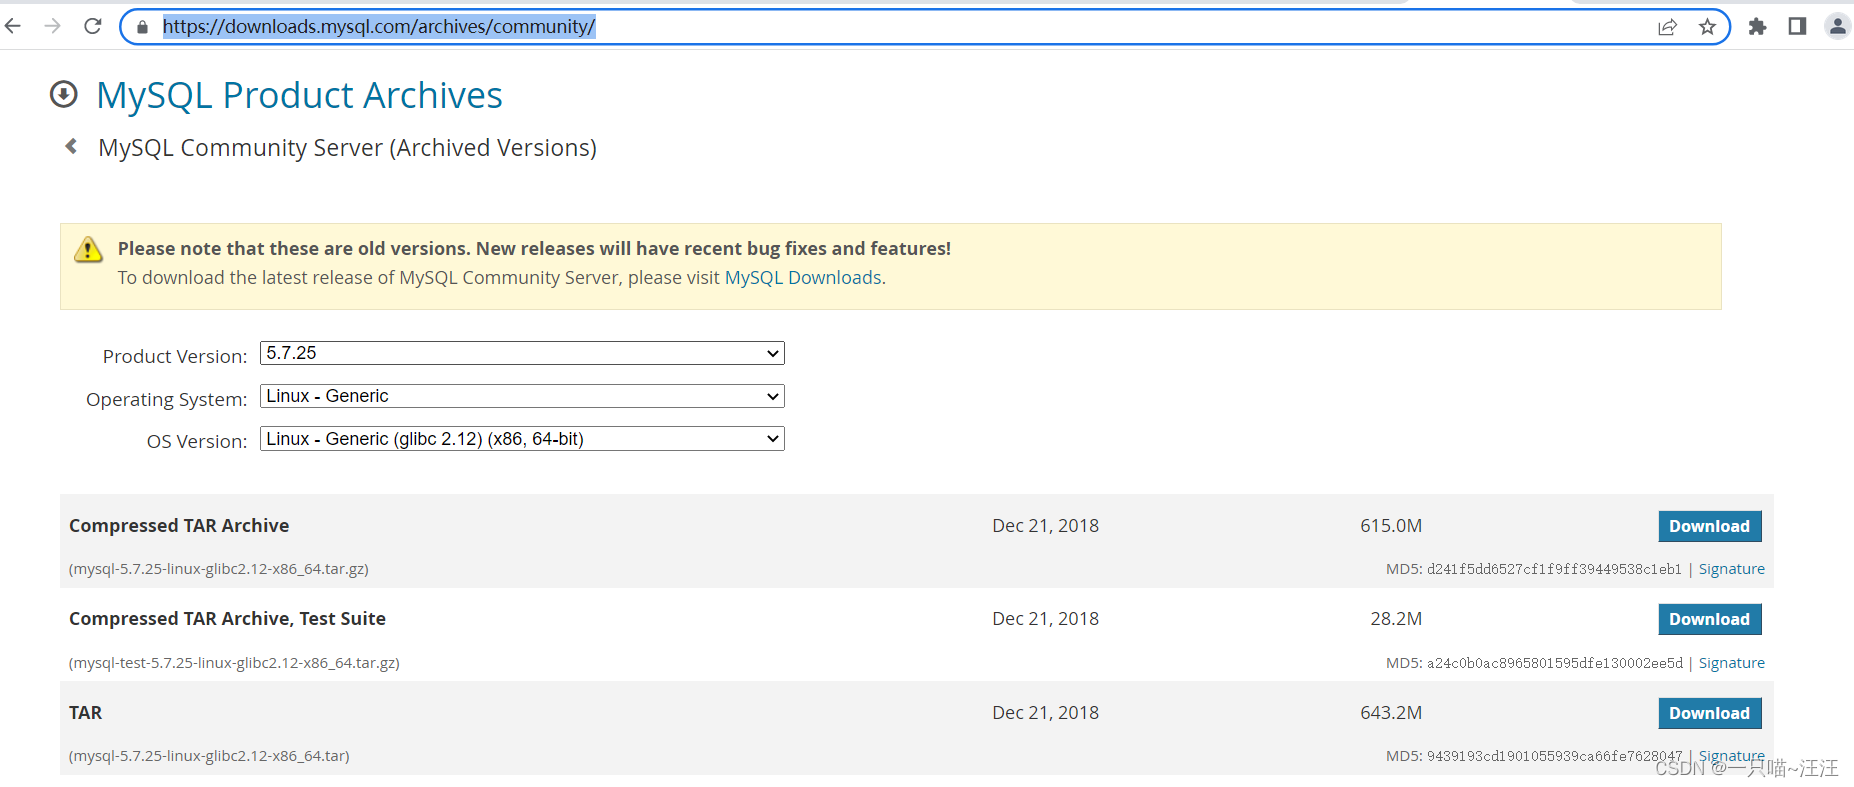Open the MySQL Downloads link

tap(803, 278)
